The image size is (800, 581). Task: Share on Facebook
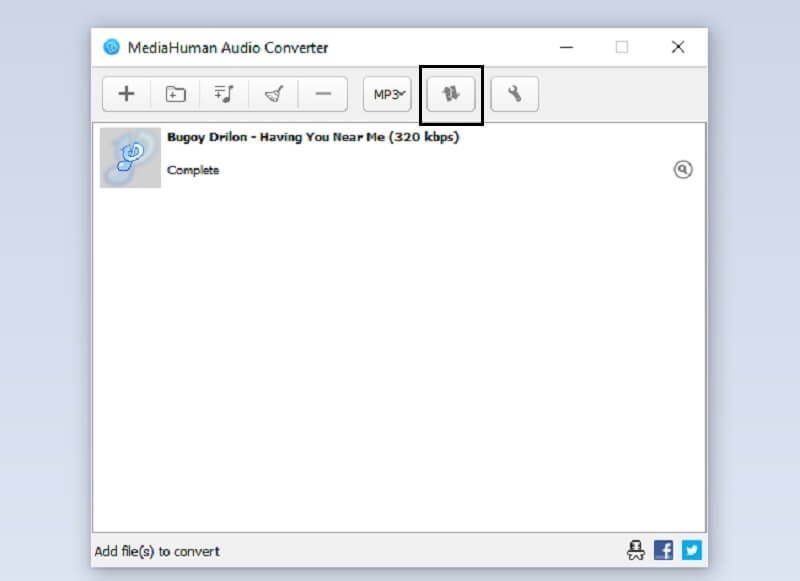tap(663, 550)
